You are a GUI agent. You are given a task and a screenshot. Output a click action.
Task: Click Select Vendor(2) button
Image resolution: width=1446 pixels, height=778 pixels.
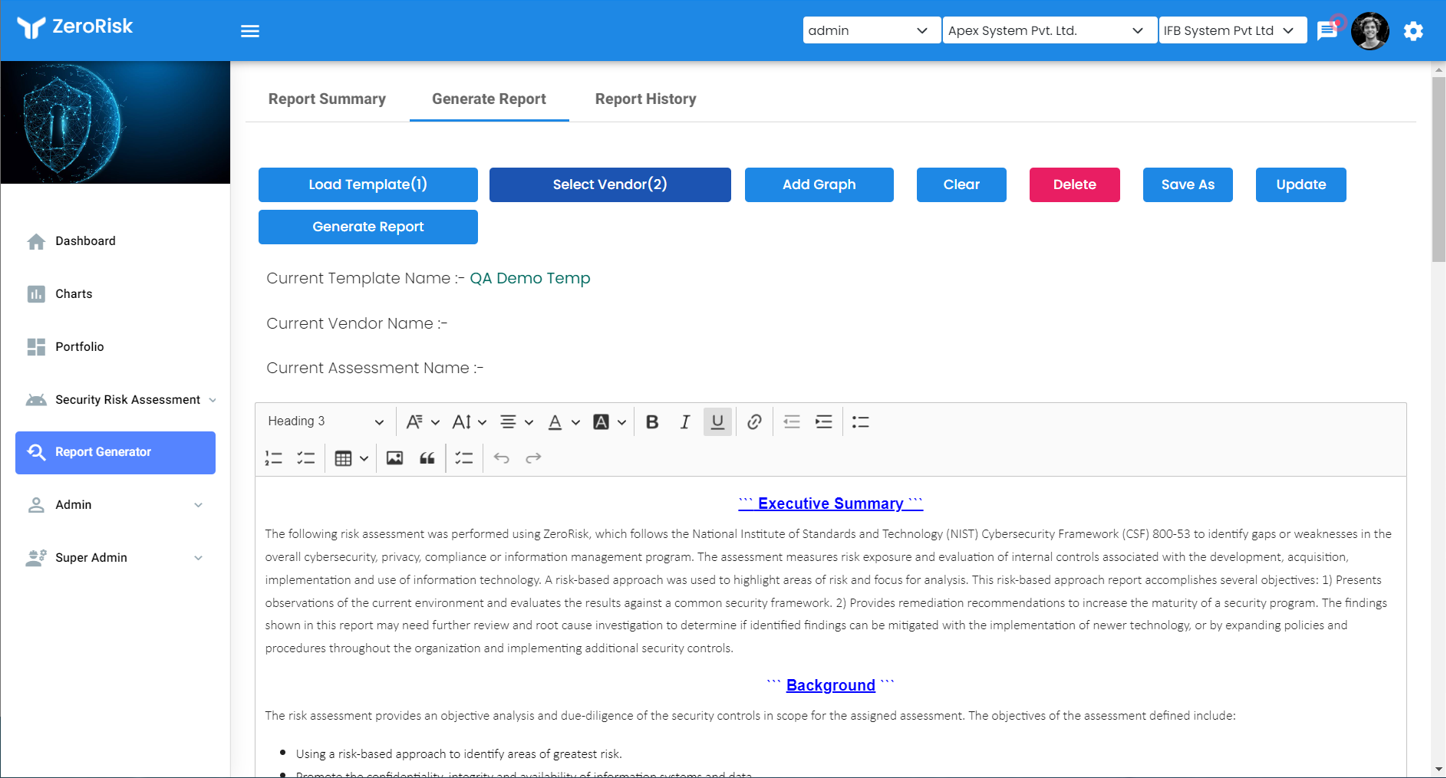tap(610, 185)
